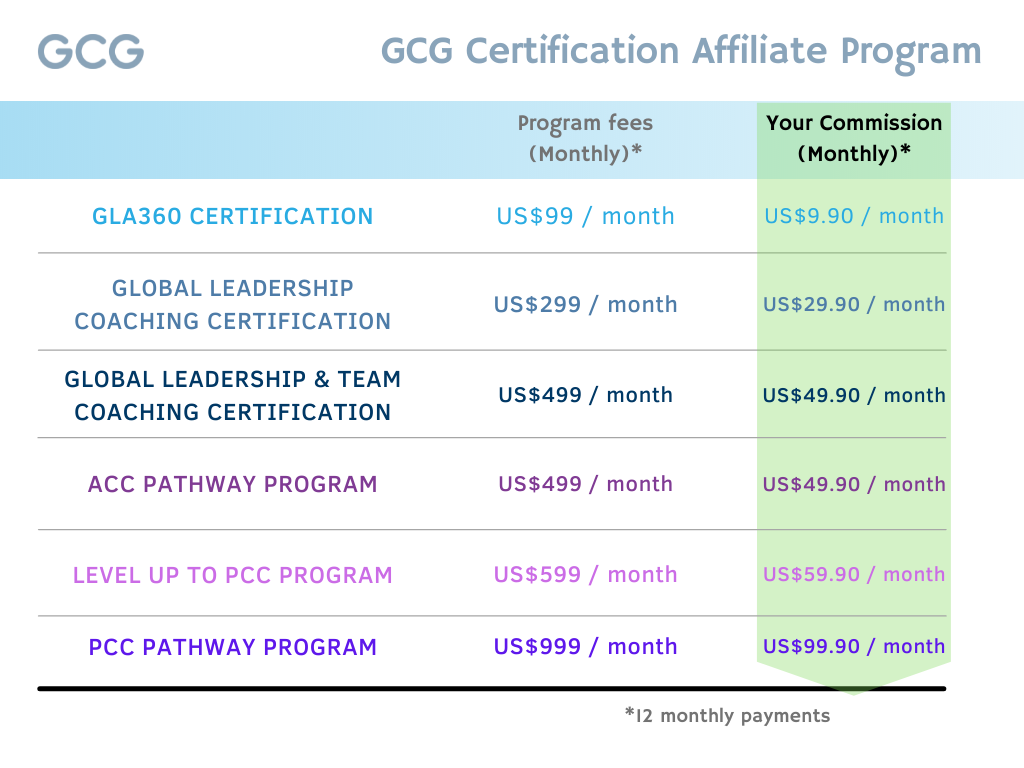This screenshot has height=768, width=1024.
Task: Open the PCC Pathway Program label
Action: coord(232,647)
